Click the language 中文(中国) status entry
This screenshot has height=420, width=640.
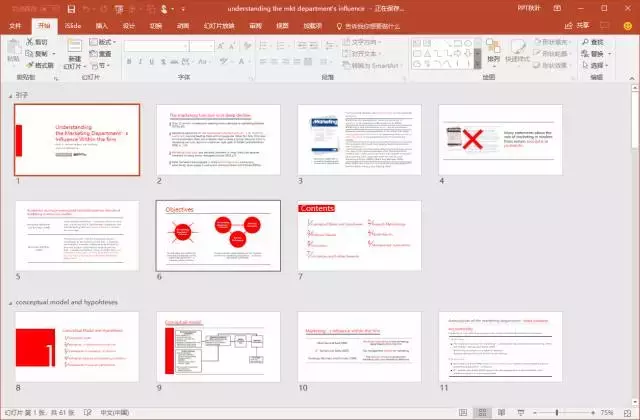[x=115, y=412]
